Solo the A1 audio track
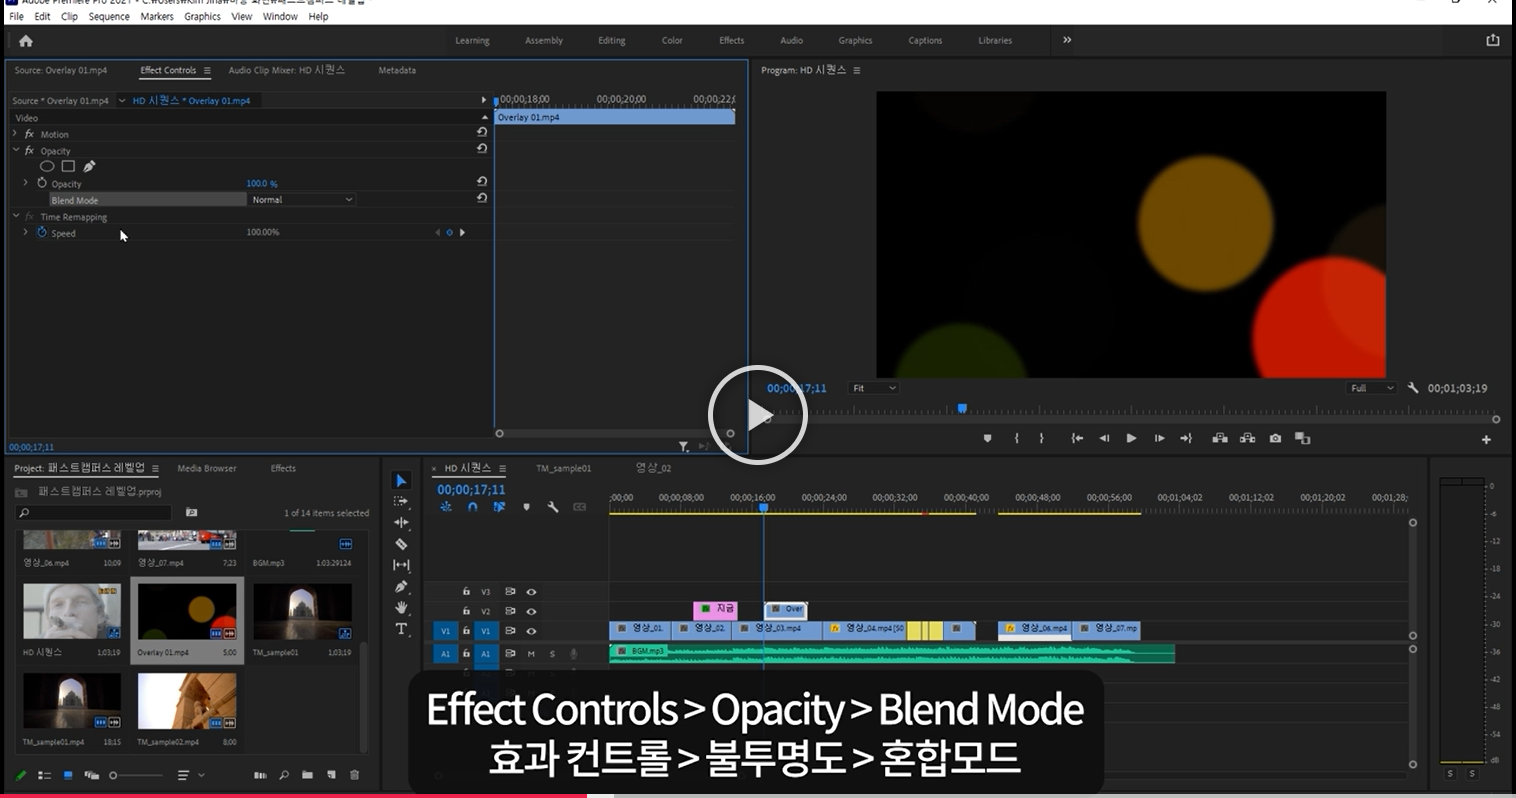The width and height of the screenshot is (1516, 798). tap(552, 654)
